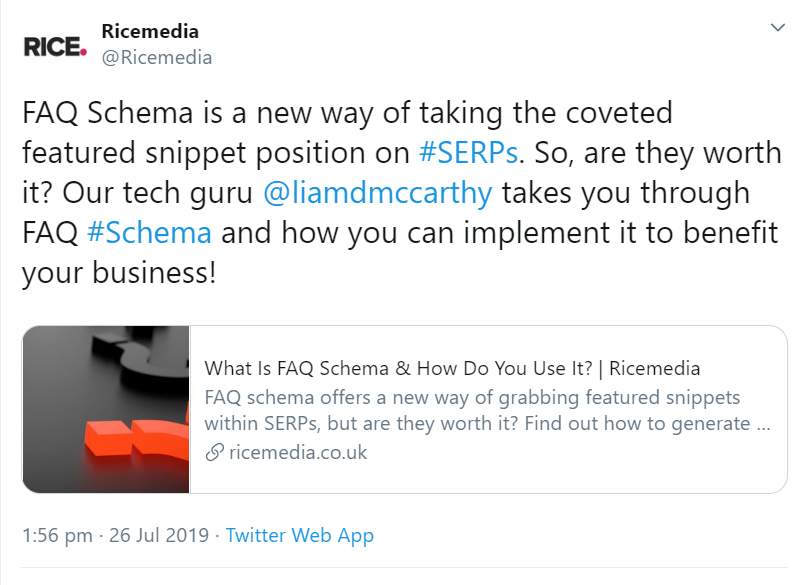Click the orange 3D shape in card image

[137, 440]
